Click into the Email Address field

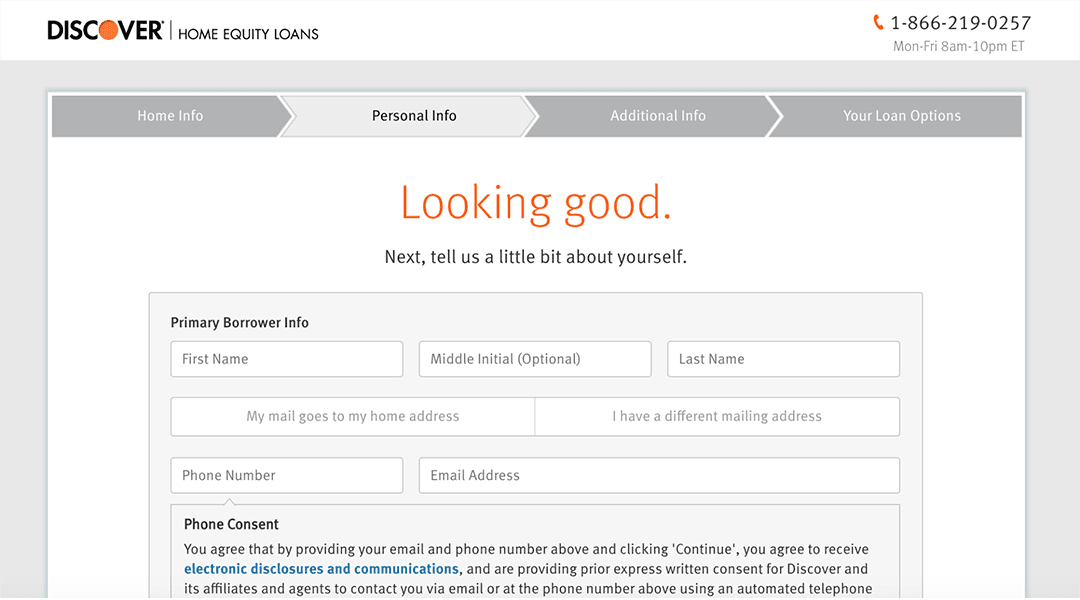(659, 476)
